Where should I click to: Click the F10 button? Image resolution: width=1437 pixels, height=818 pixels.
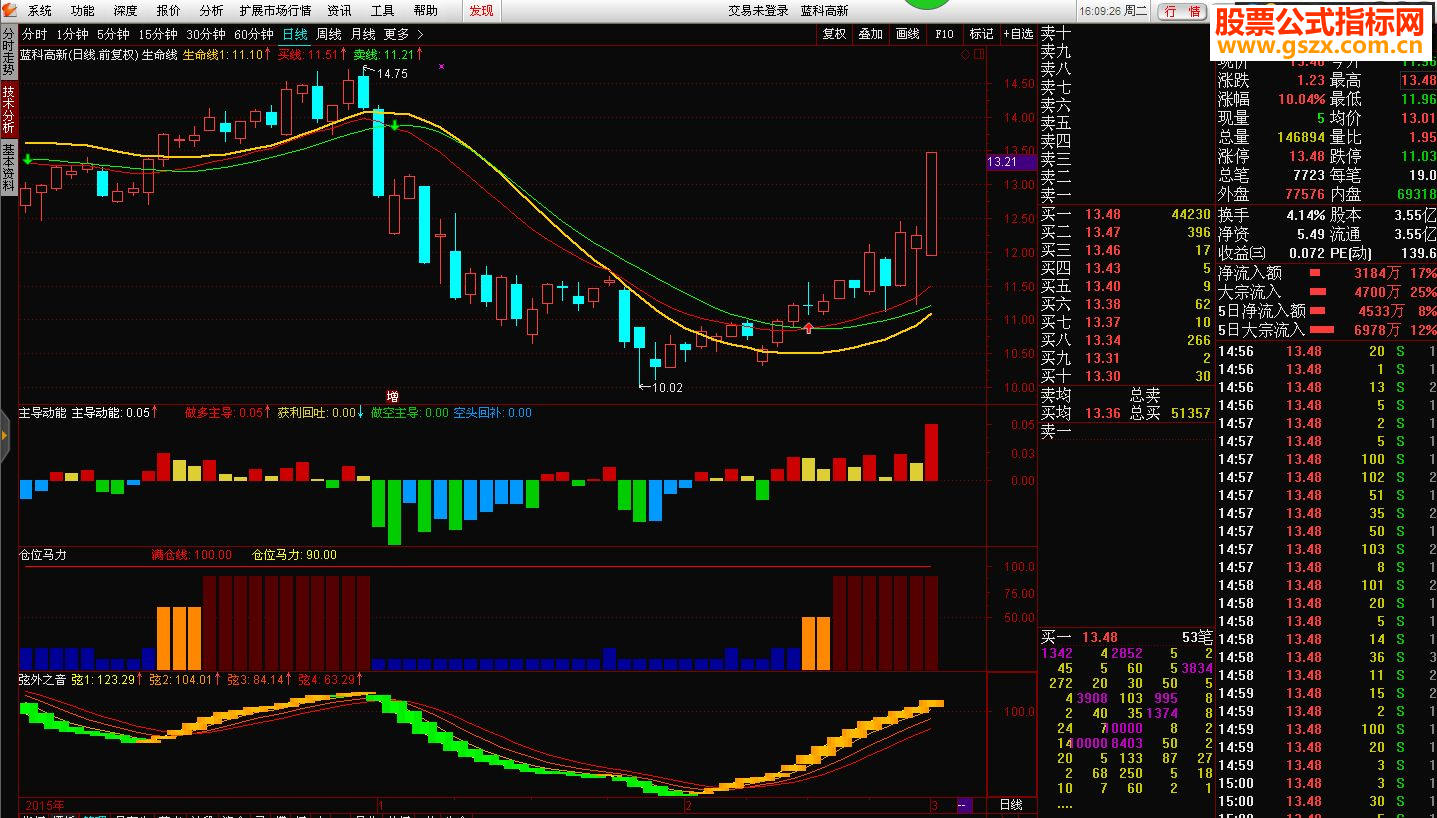(x=945, y=34)
